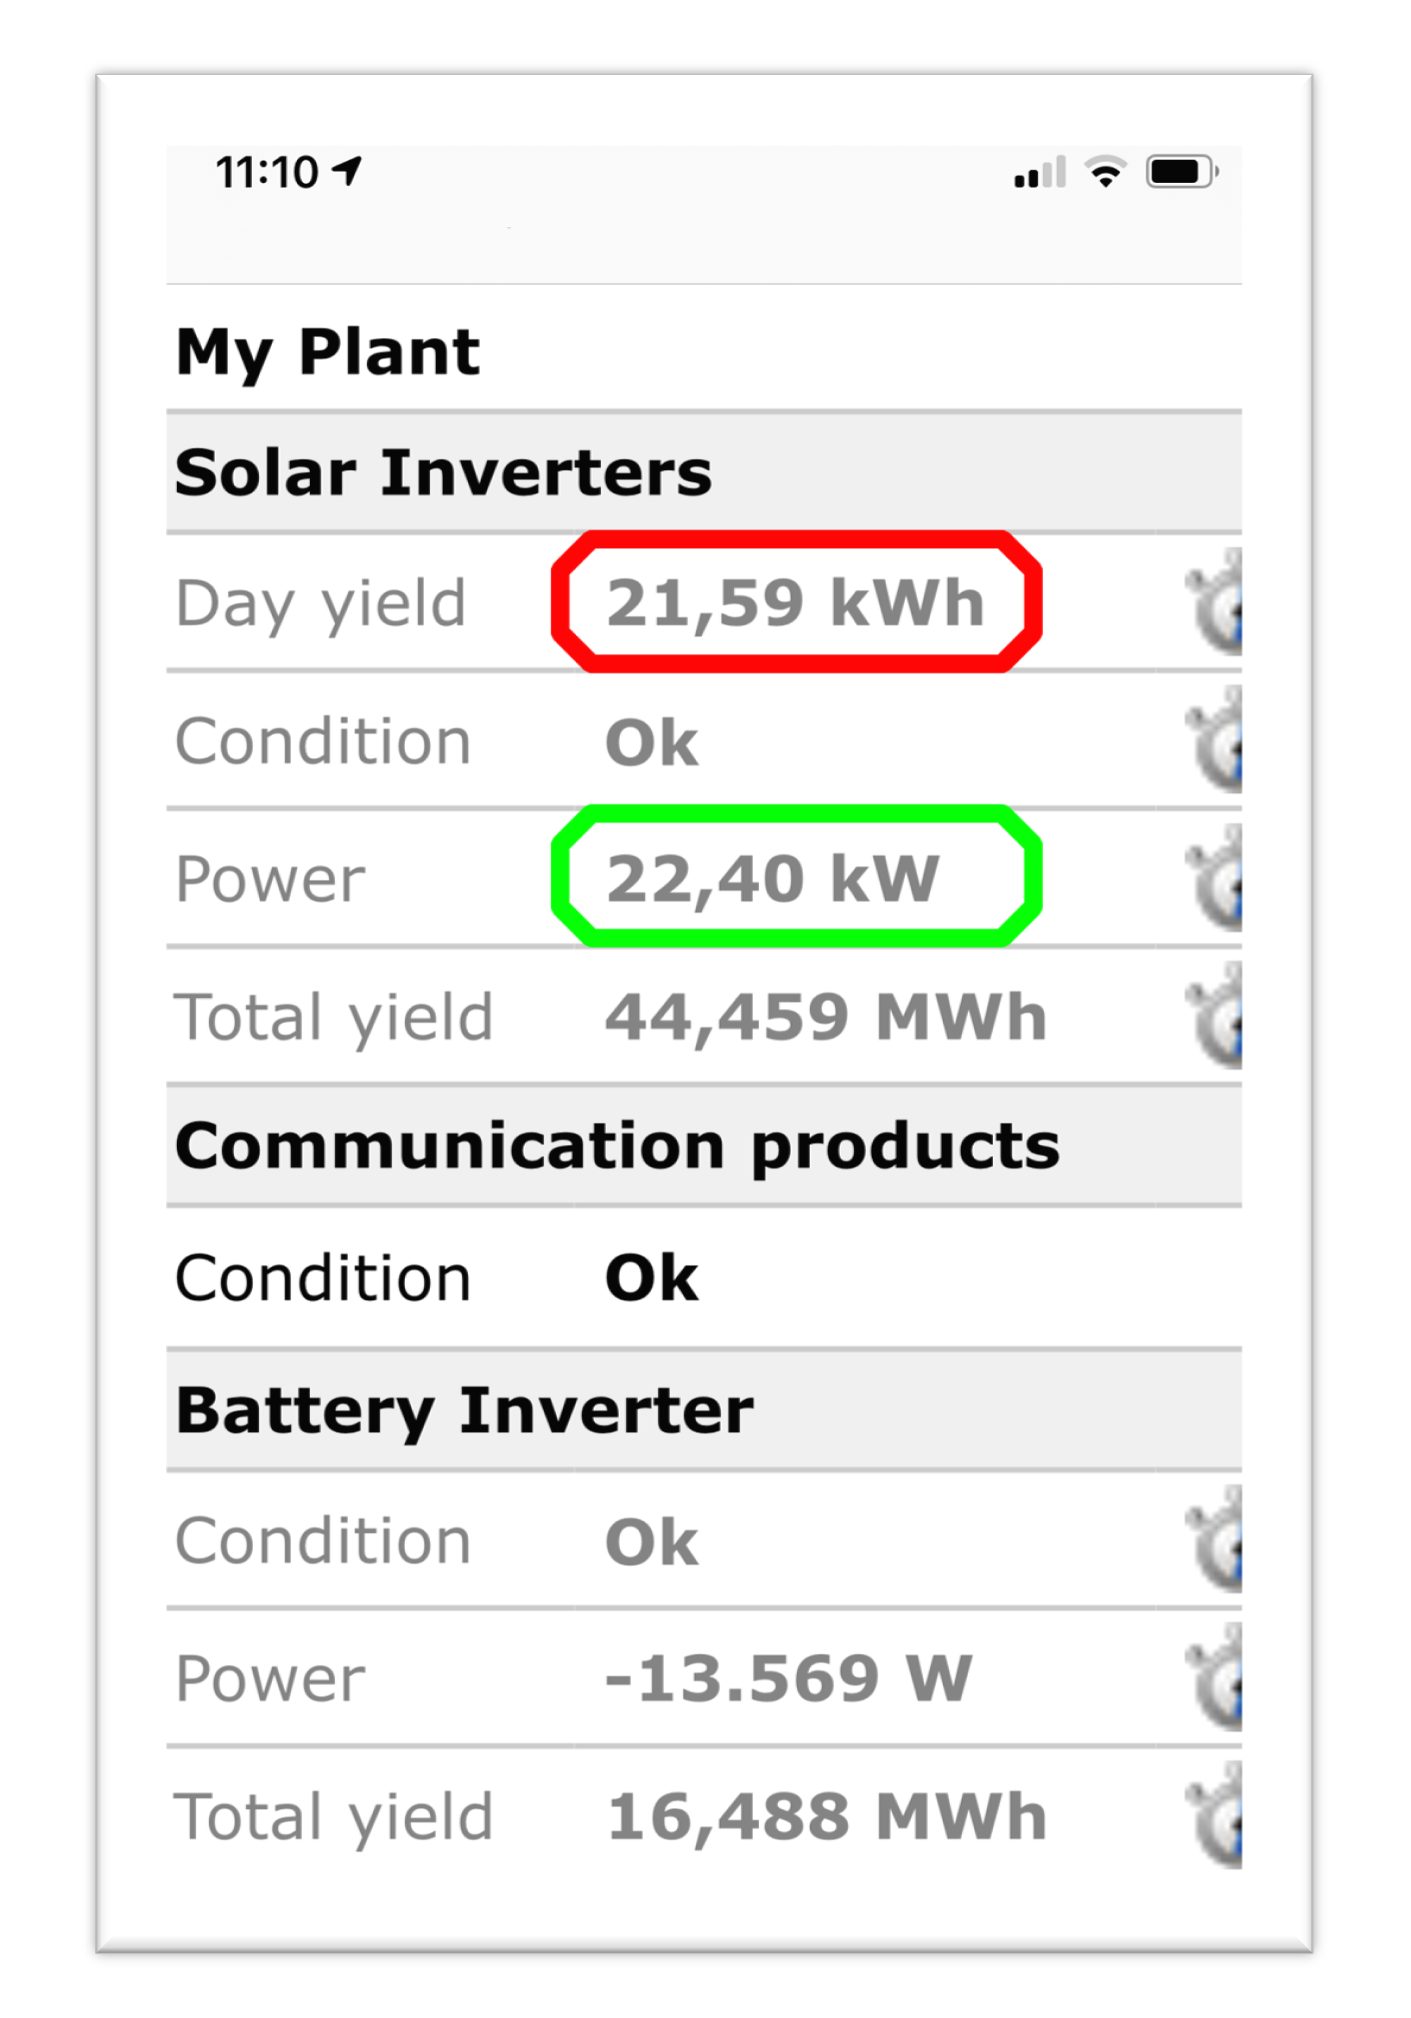Select the -13.569 W battery power value
Viewport: 1411px width, 2018px height.
pos(788,1679)
